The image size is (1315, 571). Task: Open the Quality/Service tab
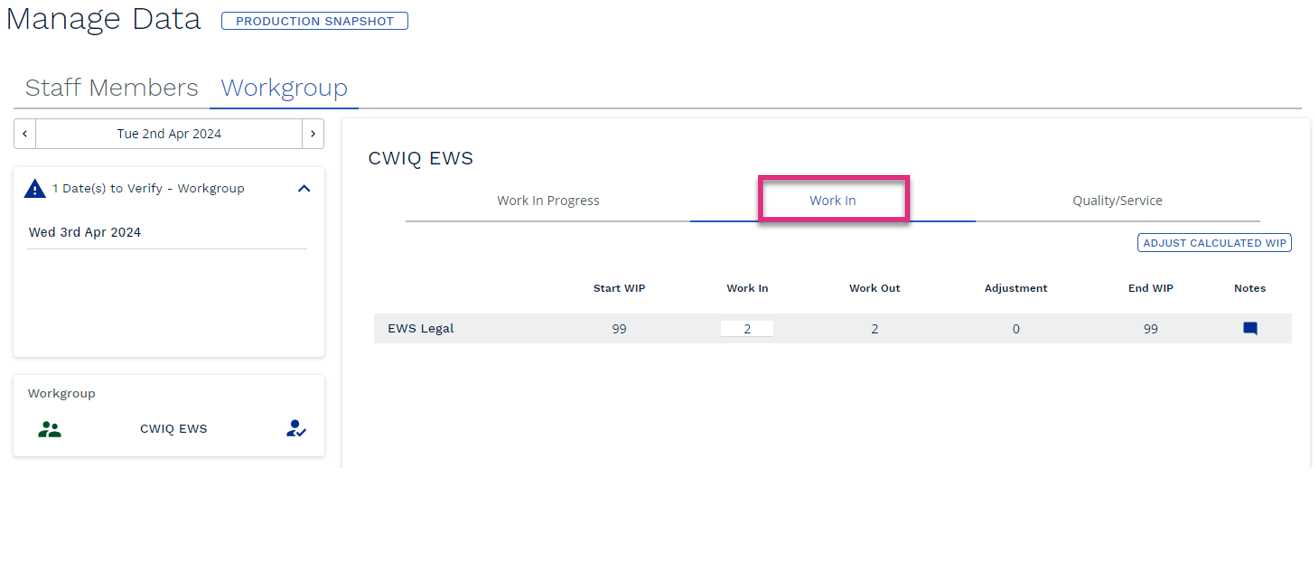pos(1117,200)
